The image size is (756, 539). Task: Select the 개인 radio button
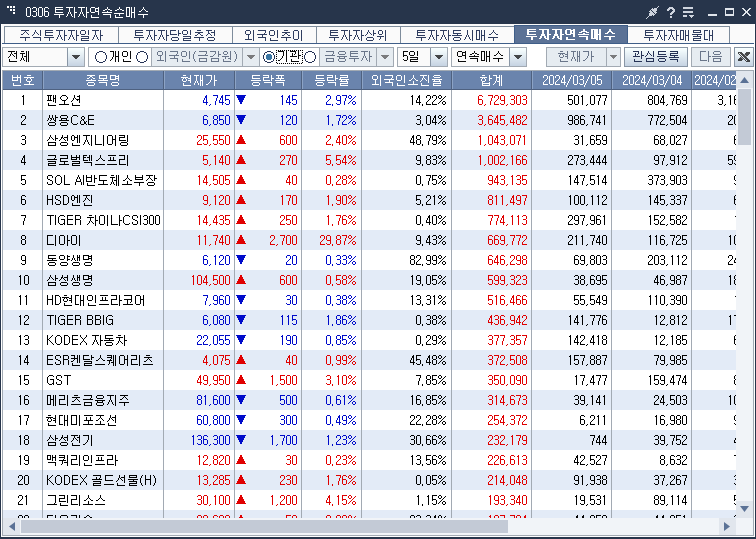tap(101, 57)
